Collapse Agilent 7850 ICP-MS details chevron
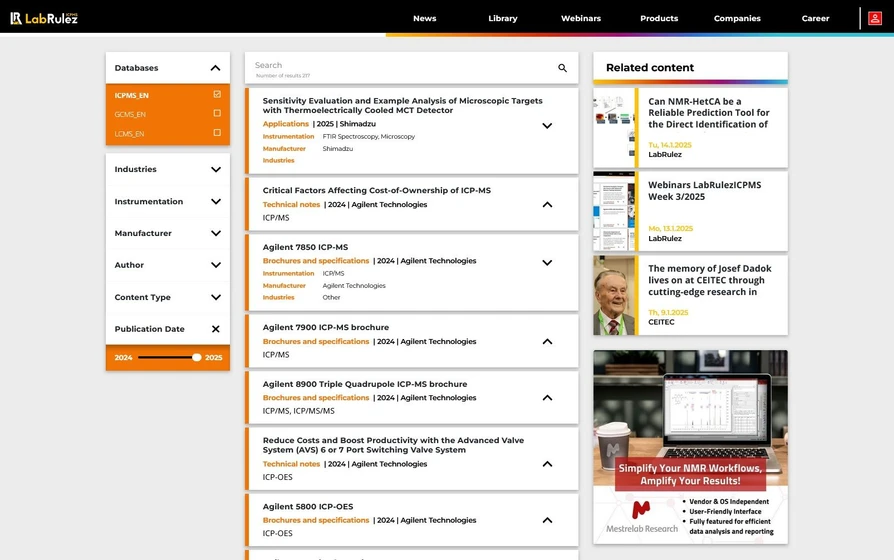This screenshot has width=894, height=560. (547, 263)
